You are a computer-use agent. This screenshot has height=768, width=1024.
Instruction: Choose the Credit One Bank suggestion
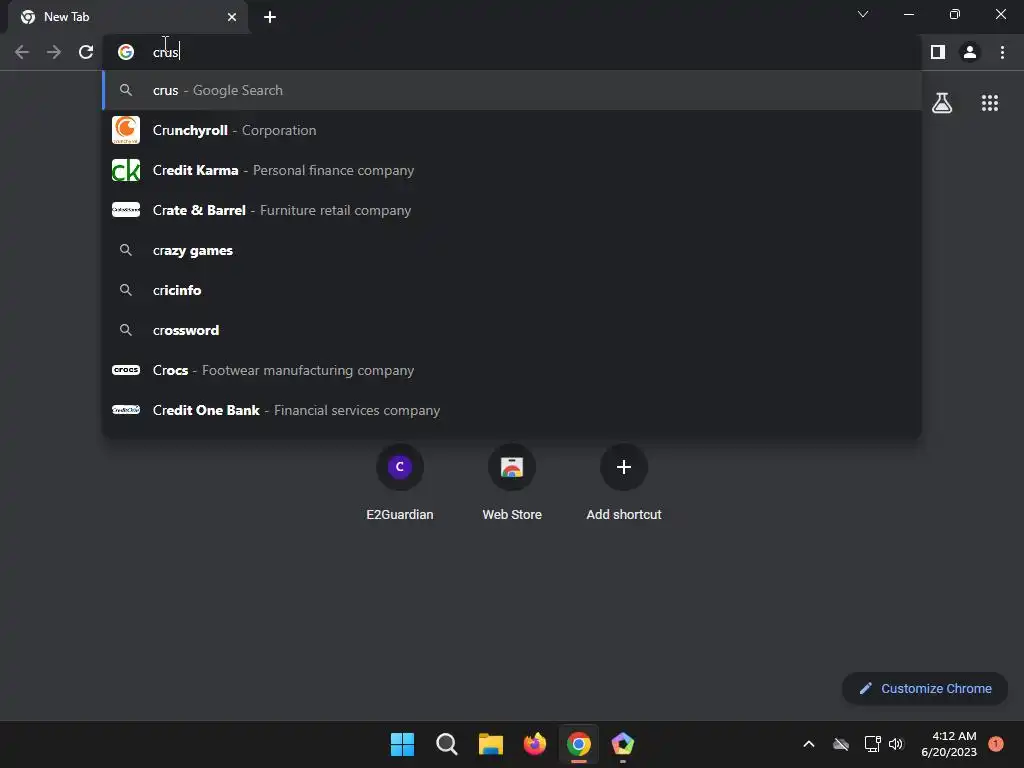pyautogui.click(x=513, y=410)
